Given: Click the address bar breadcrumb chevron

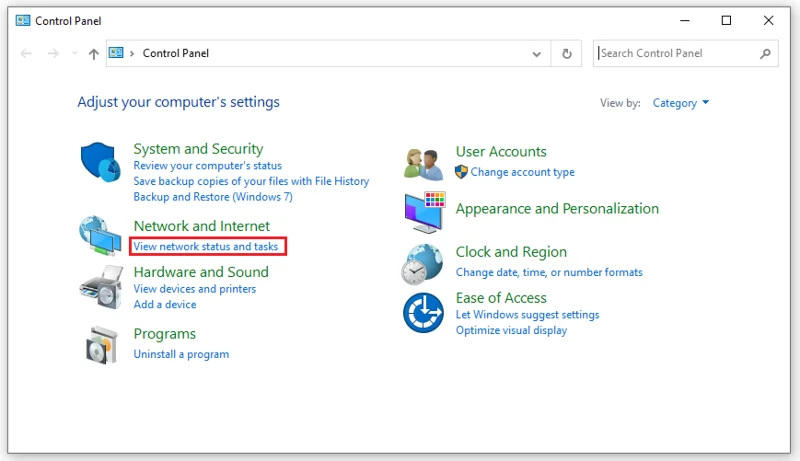Looking at the screenshot, I should coord(132,54).
